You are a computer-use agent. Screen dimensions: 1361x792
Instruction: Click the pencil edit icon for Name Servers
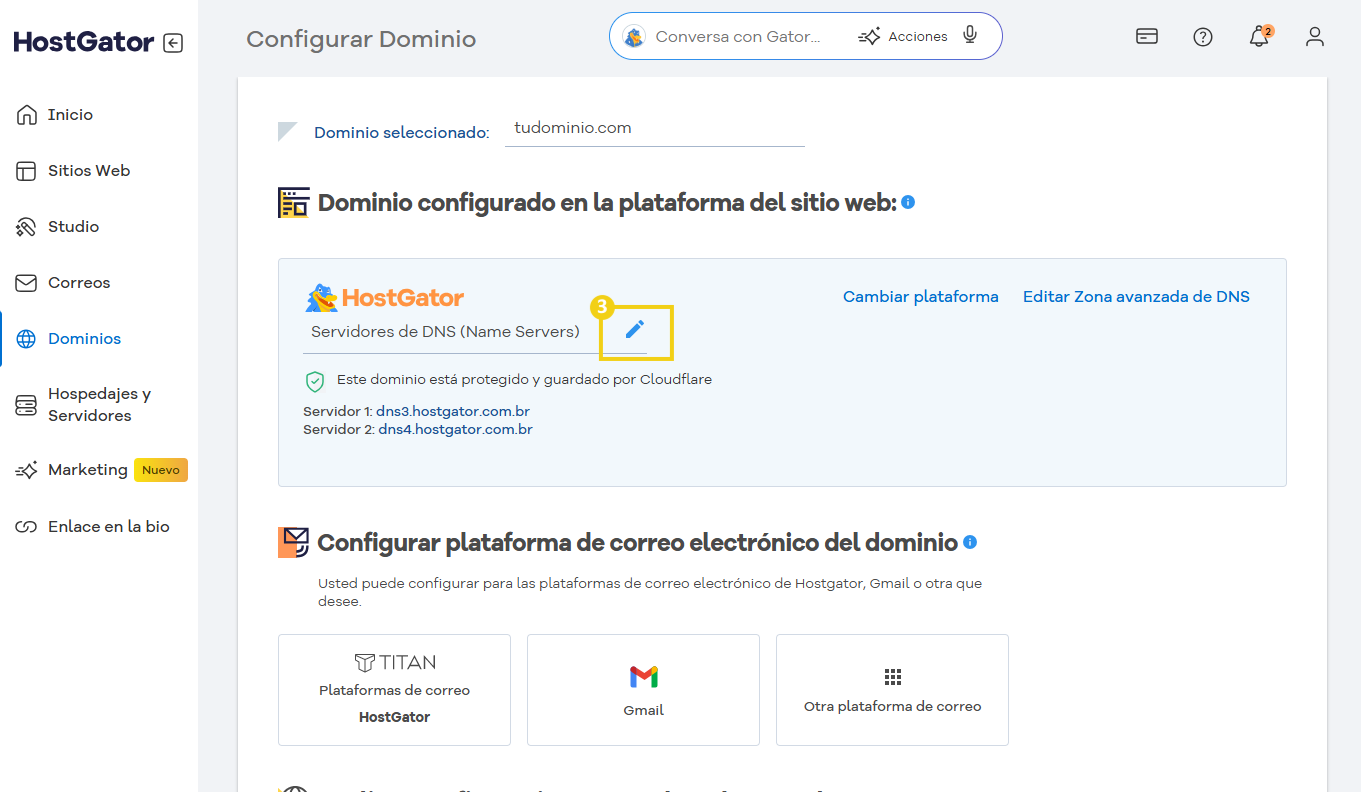(x=636, y=330)
